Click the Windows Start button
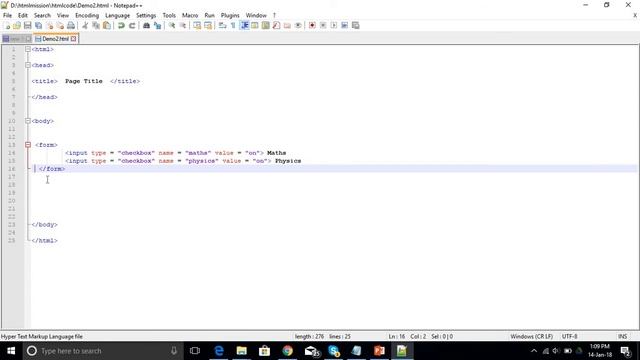Screen dimensions: 640x360 click(11, 351)
